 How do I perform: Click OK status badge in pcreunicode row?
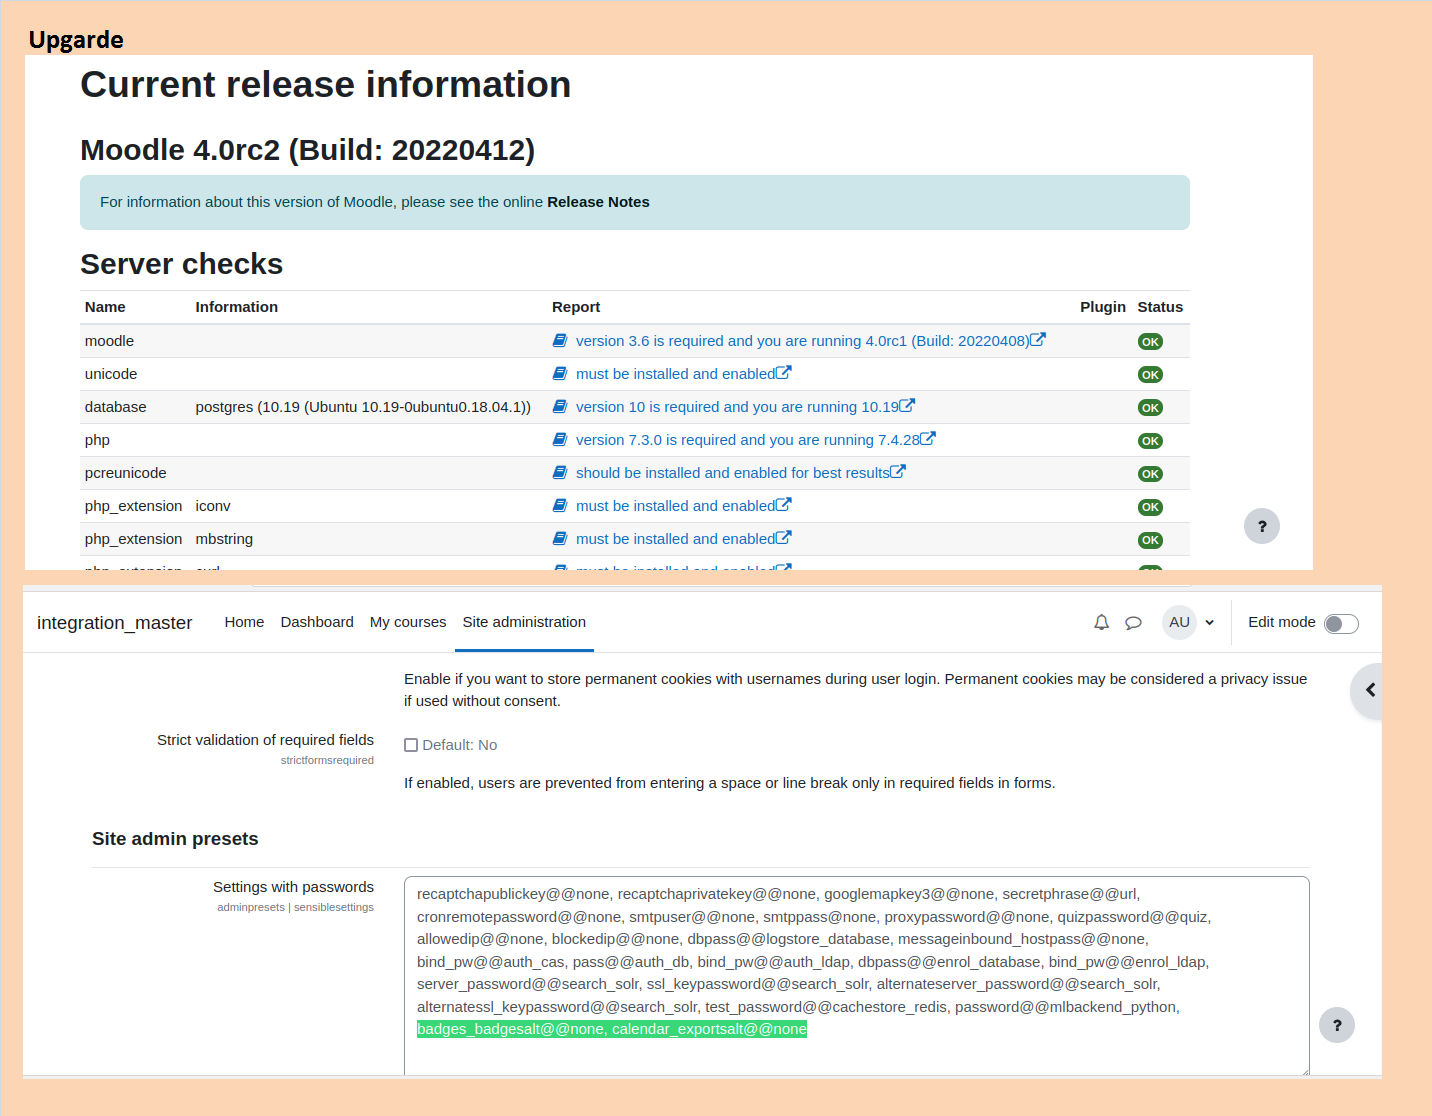tap(1150, 474)
